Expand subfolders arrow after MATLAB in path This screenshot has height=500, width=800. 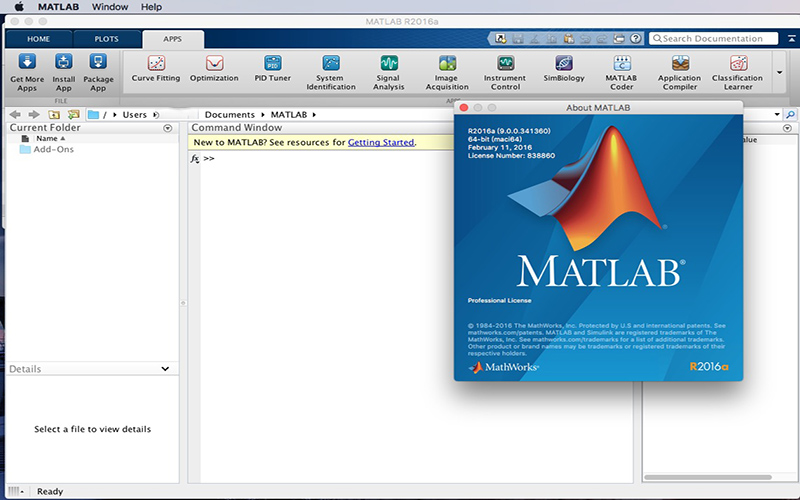314,115
